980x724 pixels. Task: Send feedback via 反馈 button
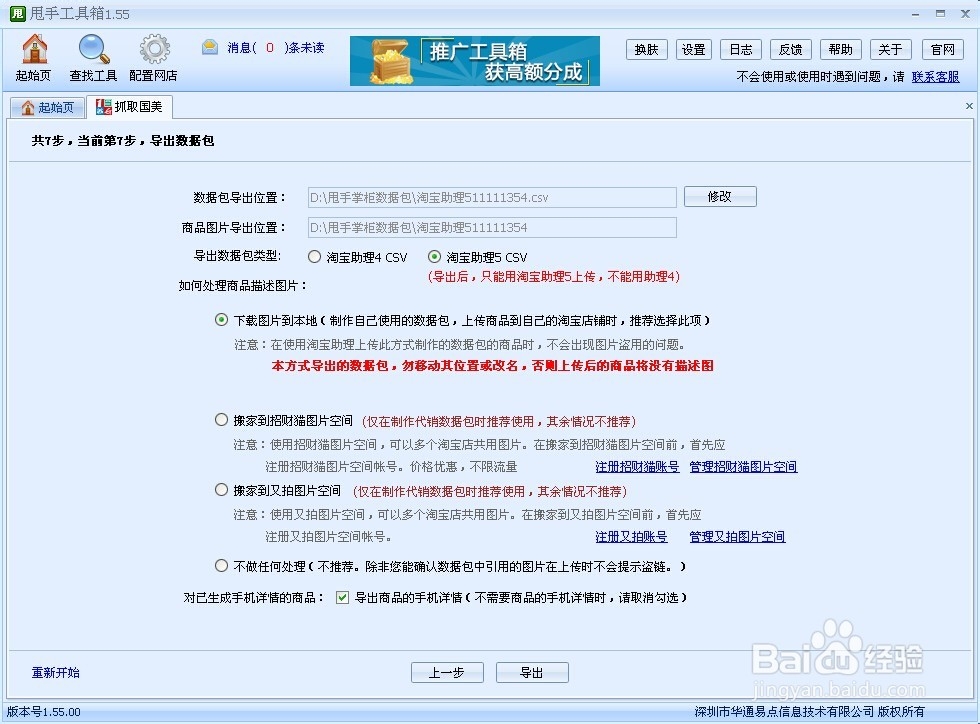(x=790, y=49)
